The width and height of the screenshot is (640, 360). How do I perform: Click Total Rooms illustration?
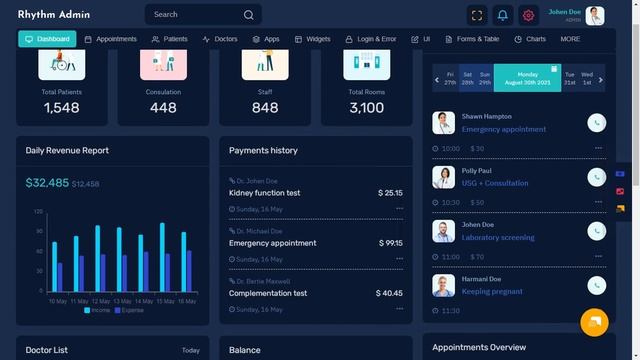(367, 64)
